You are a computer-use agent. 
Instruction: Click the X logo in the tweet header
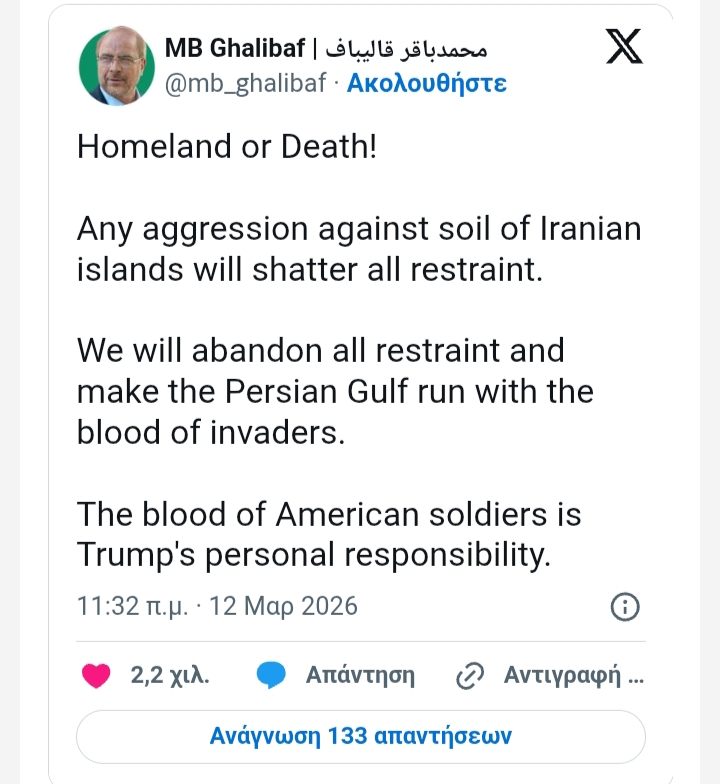(624, 47)
